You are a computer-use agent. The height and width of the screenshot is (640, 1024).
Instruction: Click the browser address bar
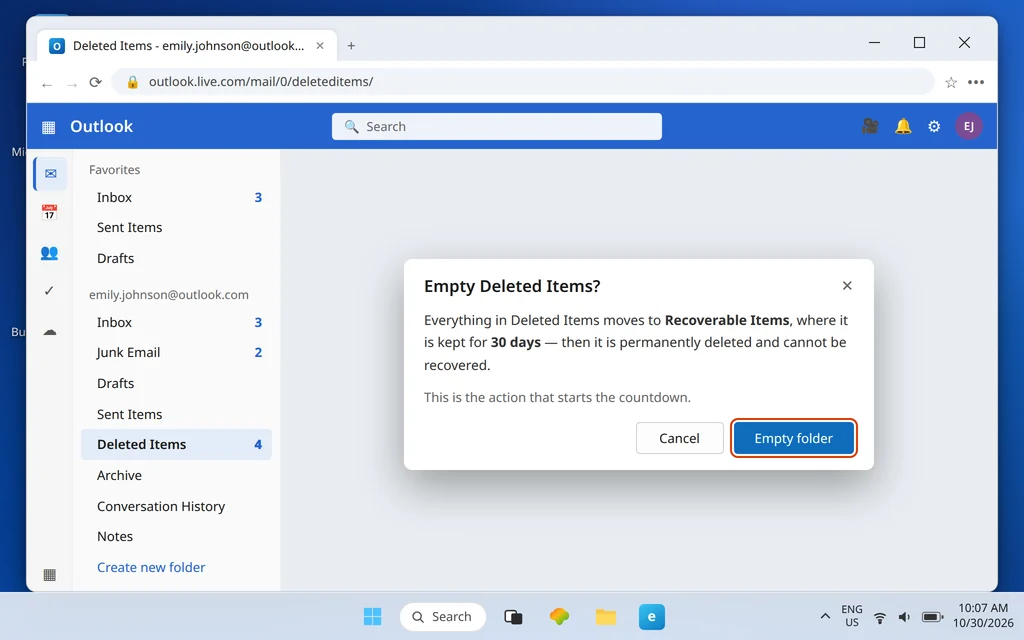click(x=522, y=82)
